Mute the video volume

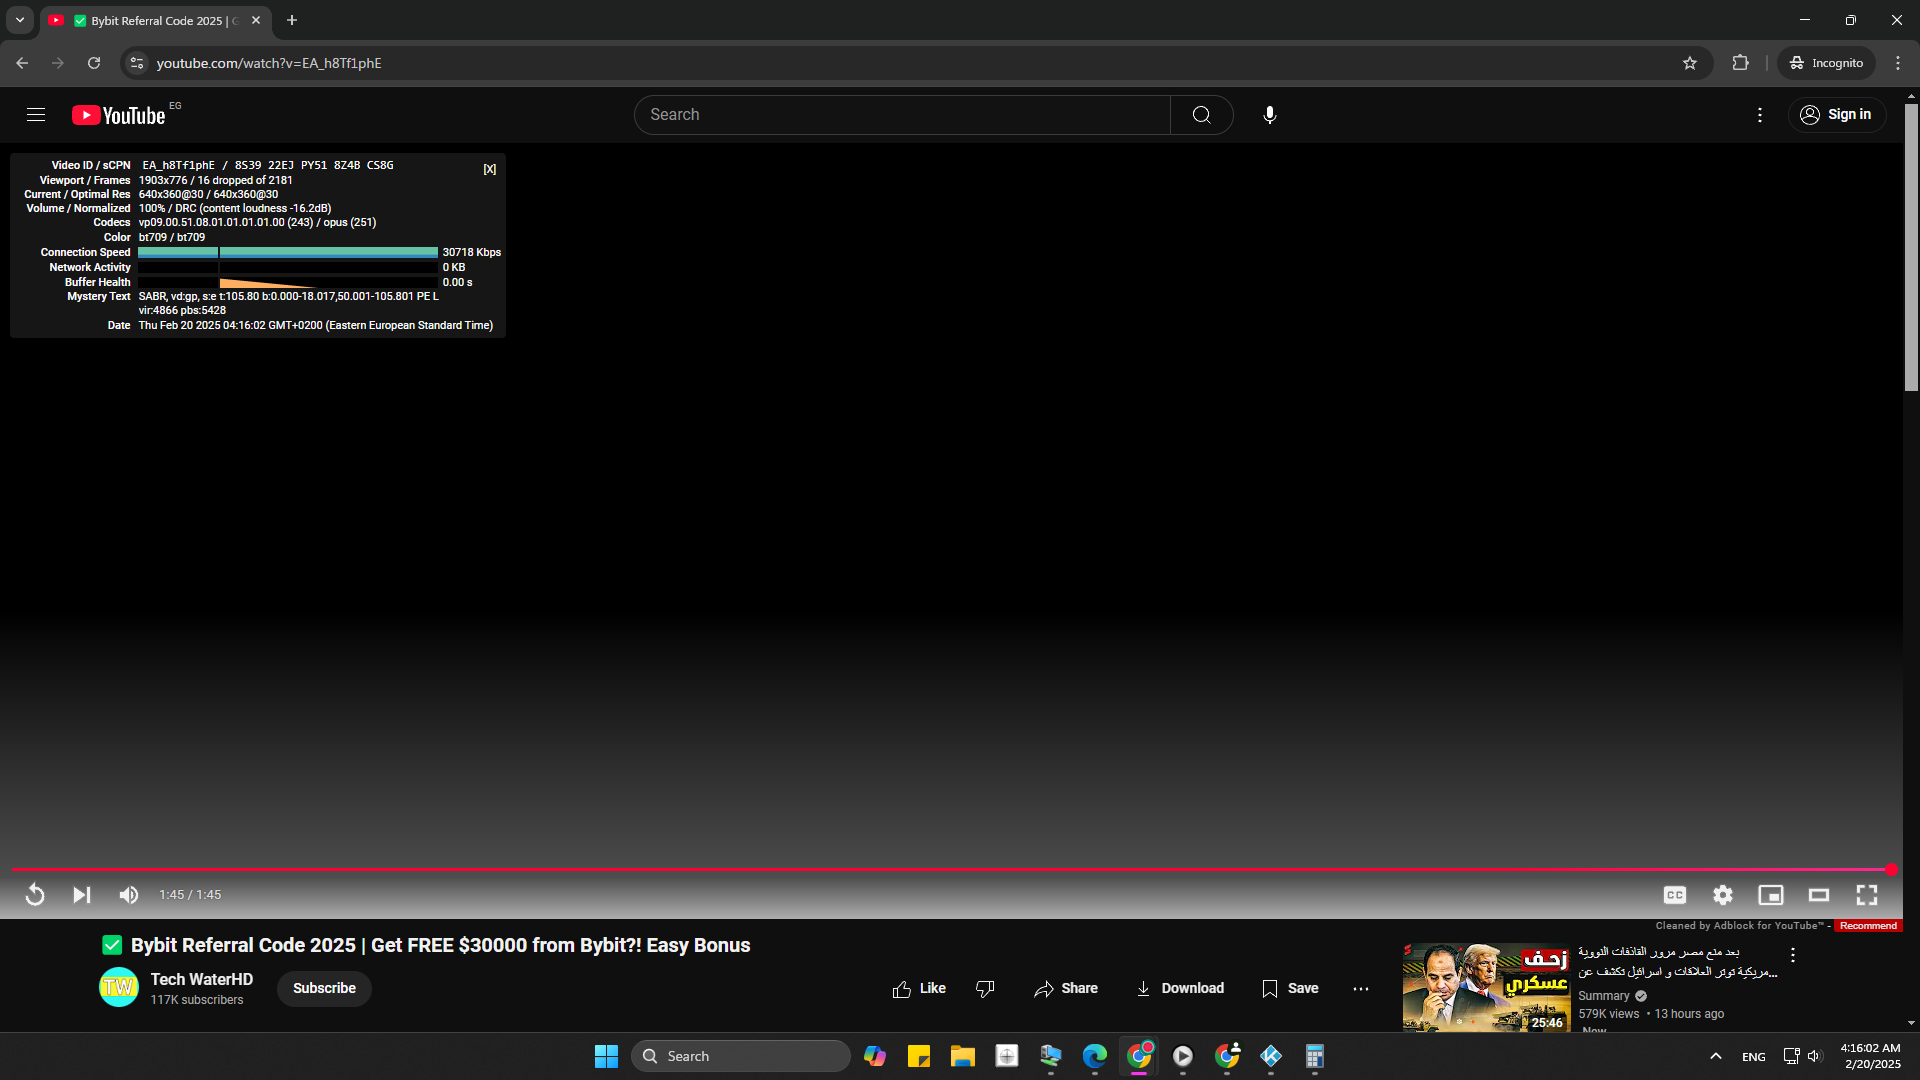(x=129, y=895)
